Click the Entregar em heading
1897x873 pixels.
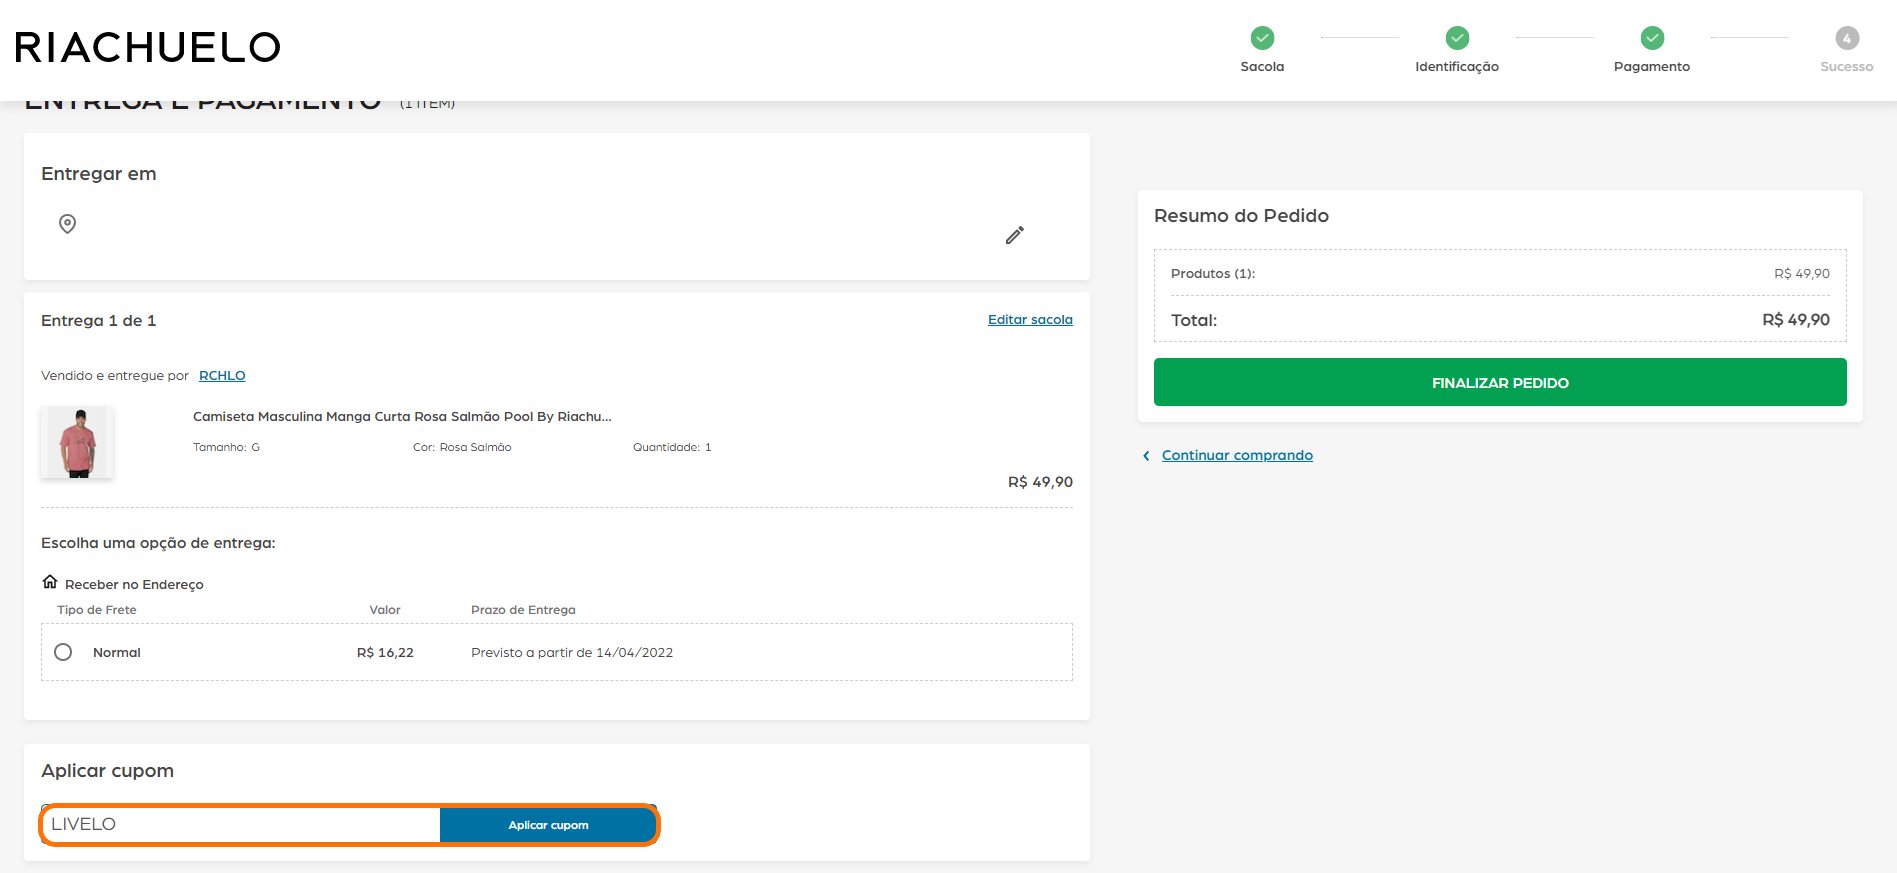point(99,174)
